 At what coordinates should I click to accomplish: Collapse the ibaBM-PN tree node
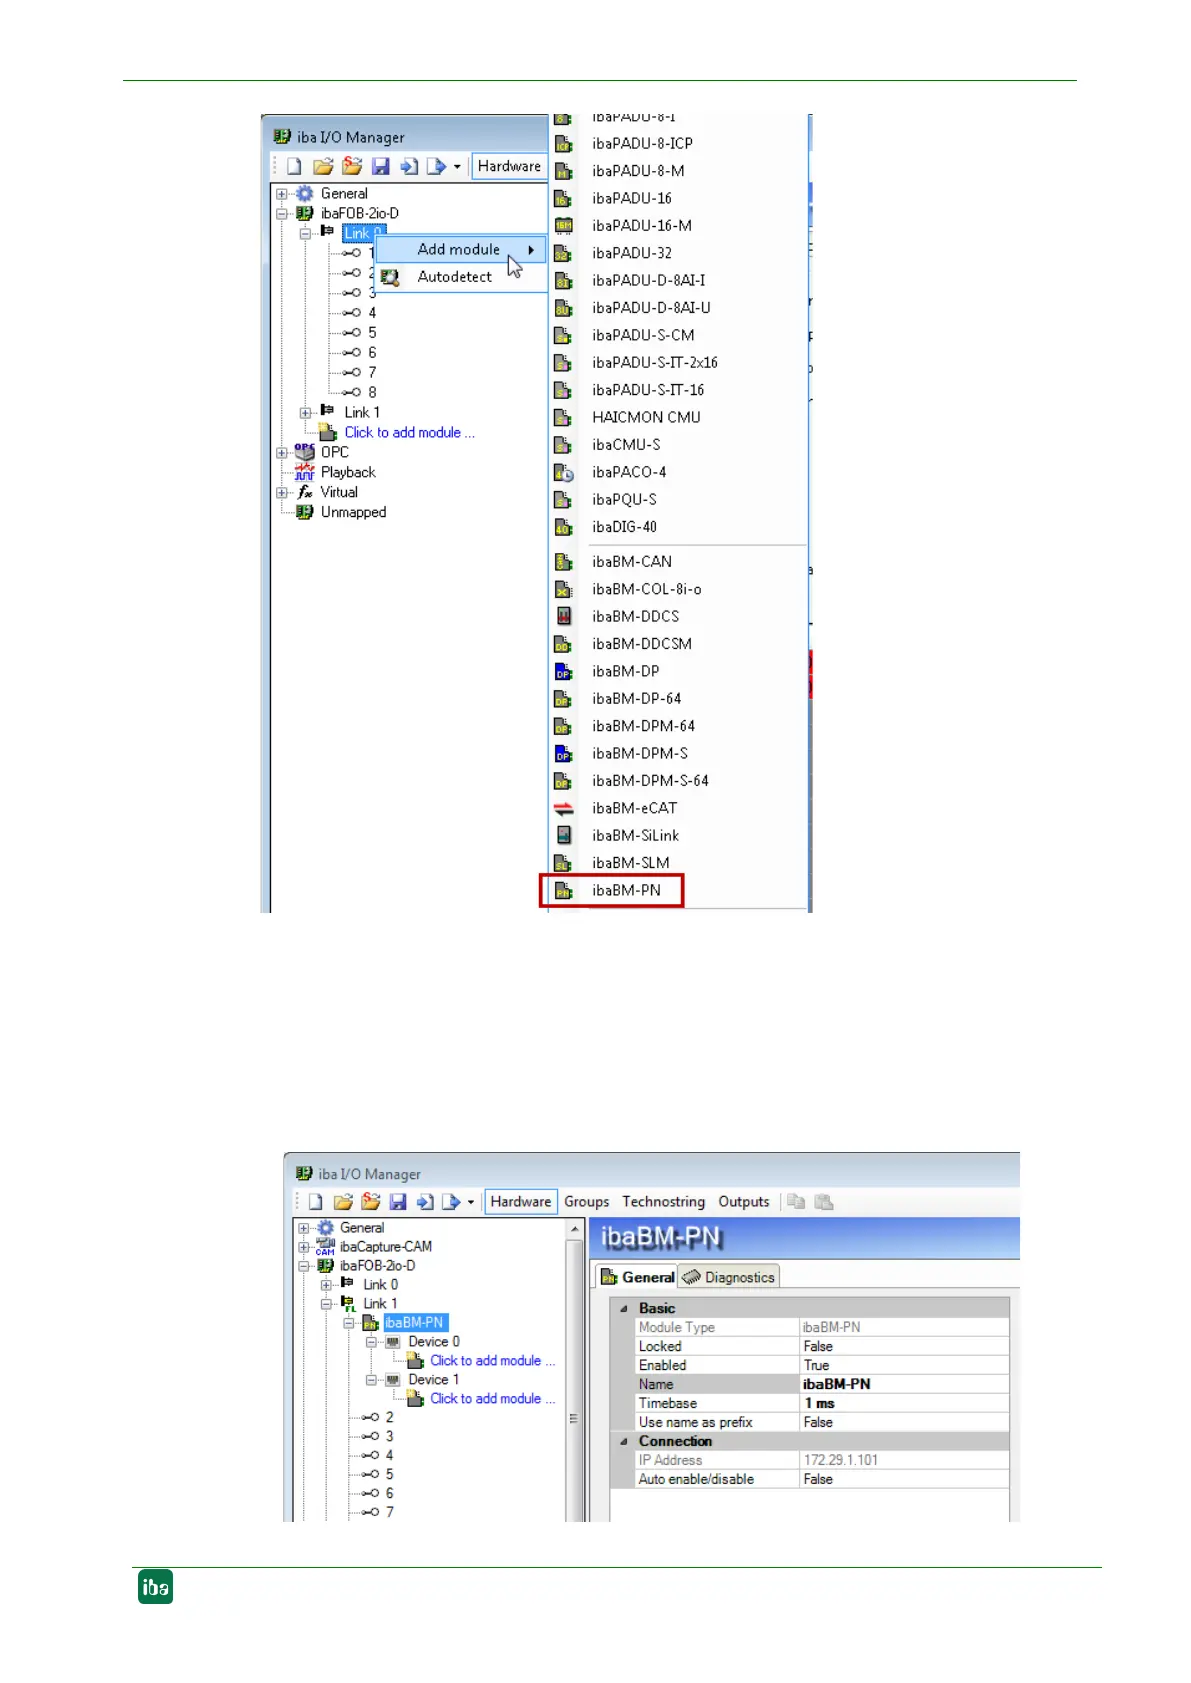349,1323
